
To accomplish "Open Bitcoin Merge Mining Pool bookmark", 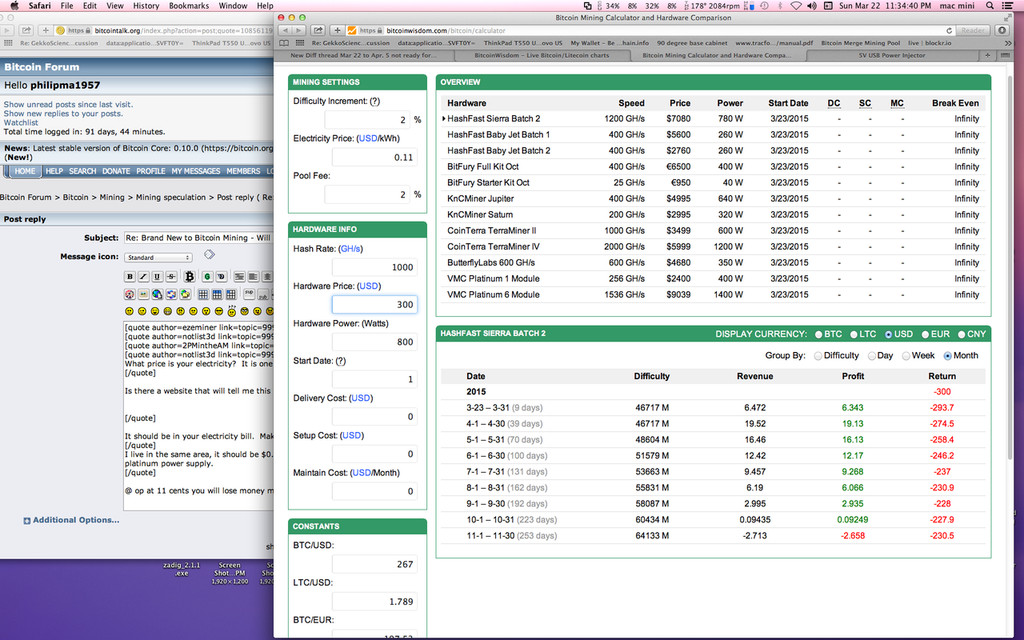I will click(x=860, y=43).
